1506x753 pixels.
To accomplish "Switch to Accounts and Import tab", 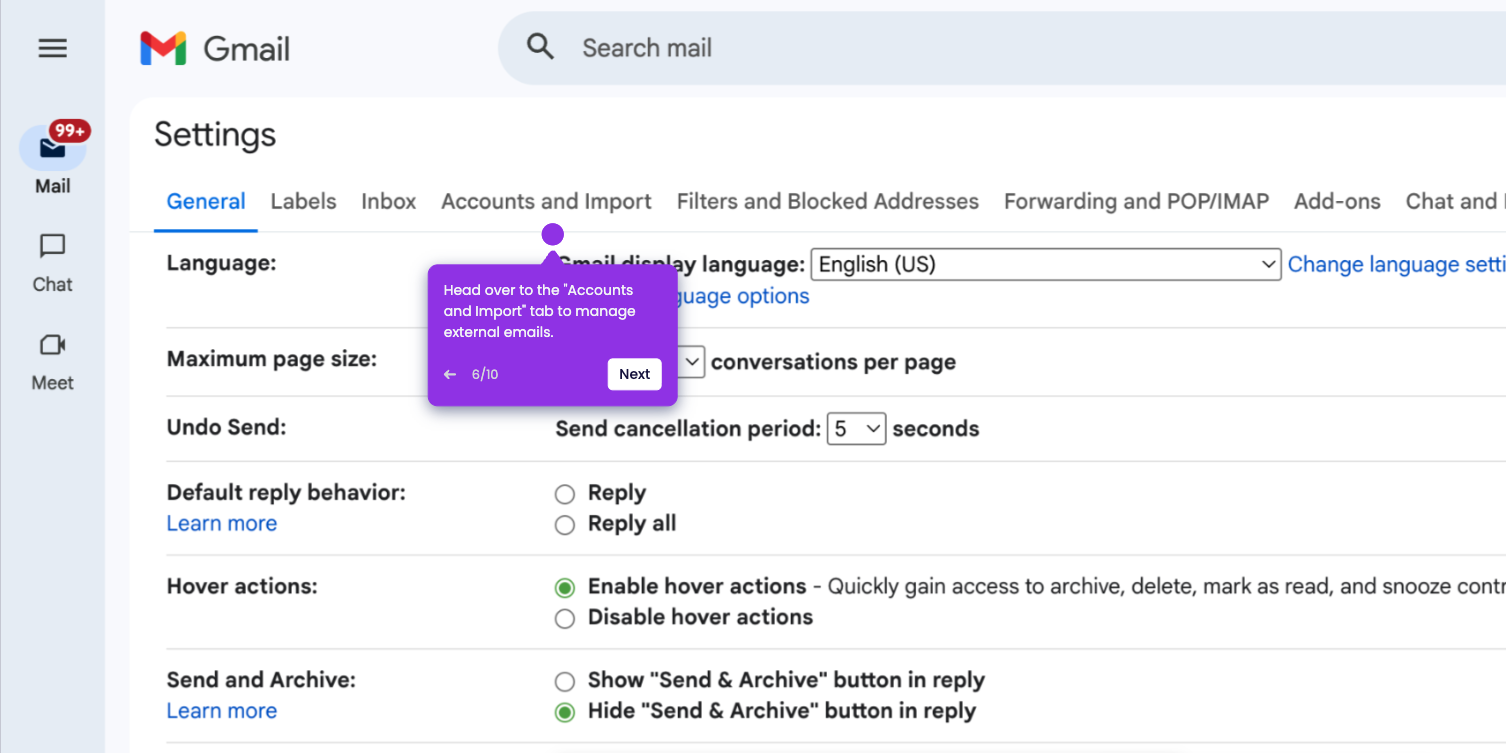I will 546,201.
